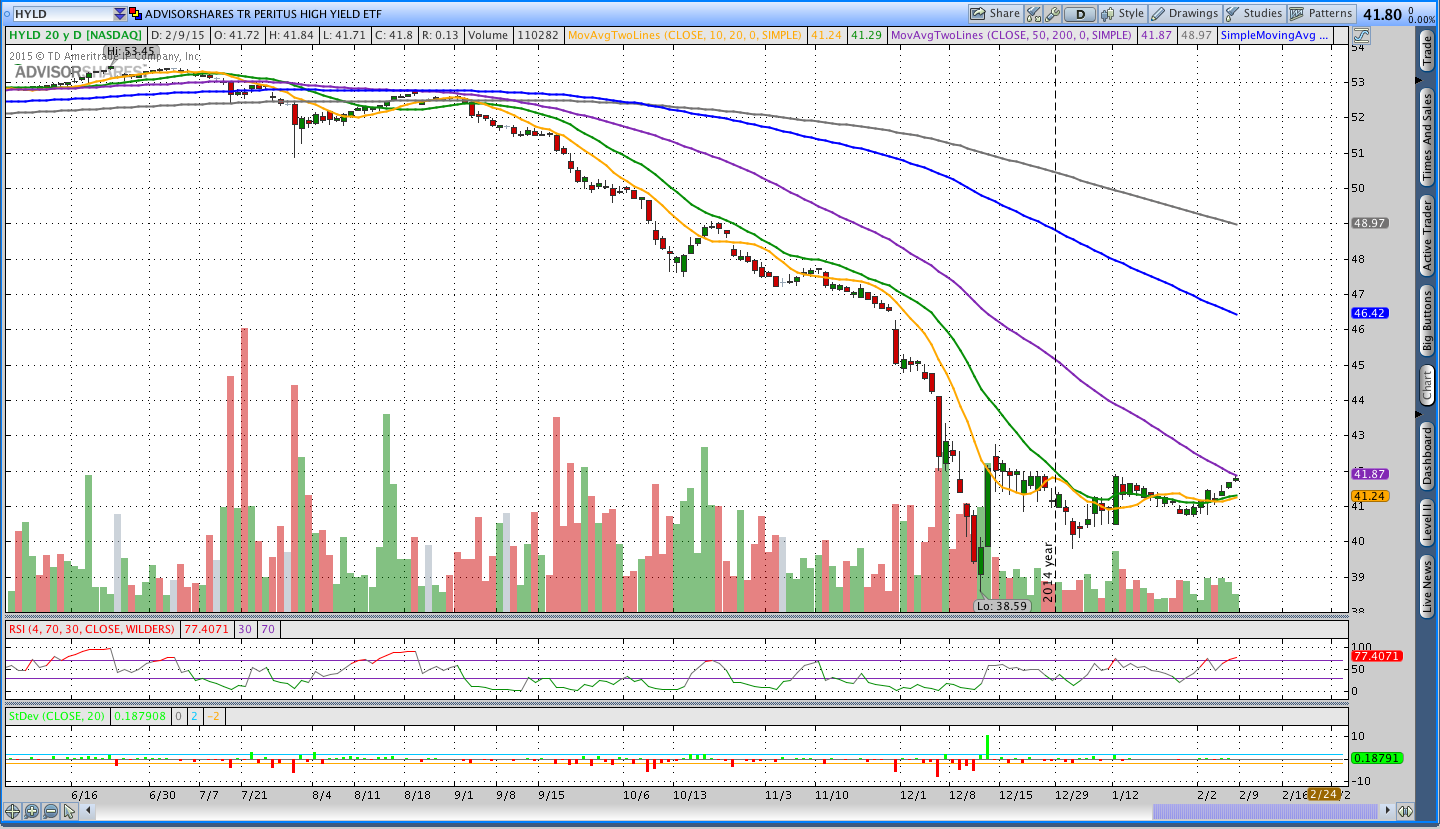Open the D timeframe selector
The height and width of the screenshot is (829, 1440).
[1080, 14]
